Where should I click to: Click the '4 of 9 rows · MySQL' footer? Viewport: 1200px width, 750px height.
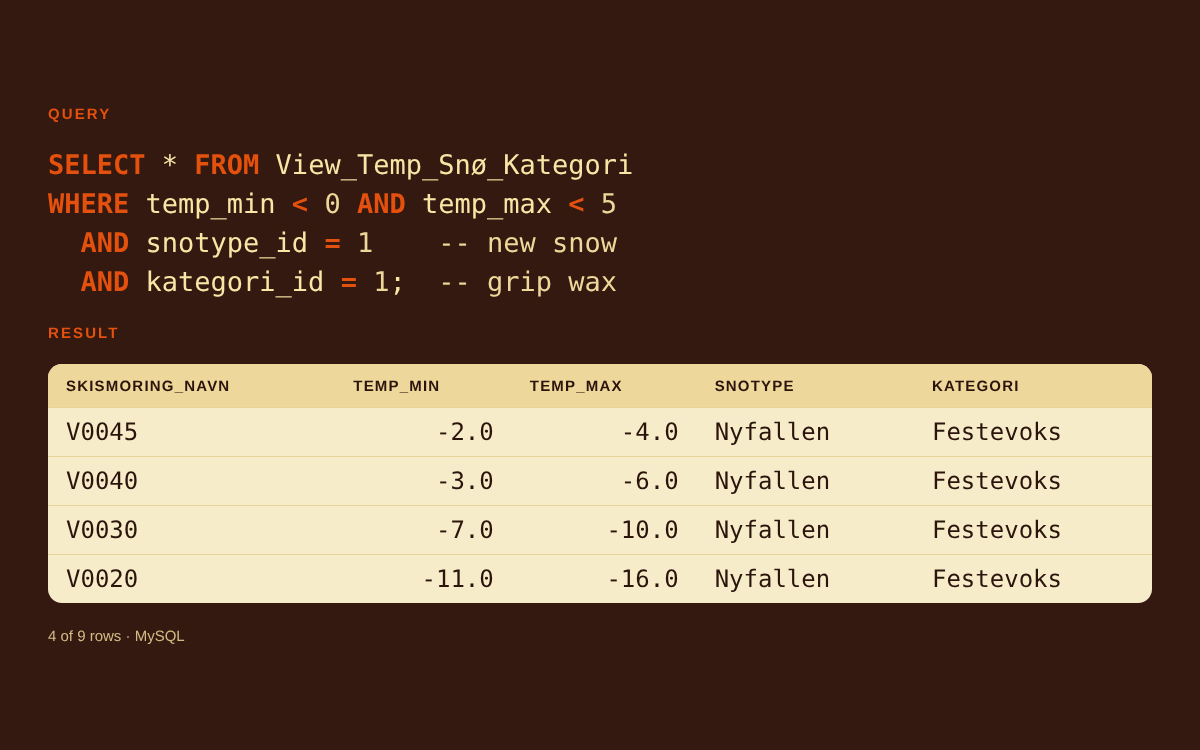116,636
